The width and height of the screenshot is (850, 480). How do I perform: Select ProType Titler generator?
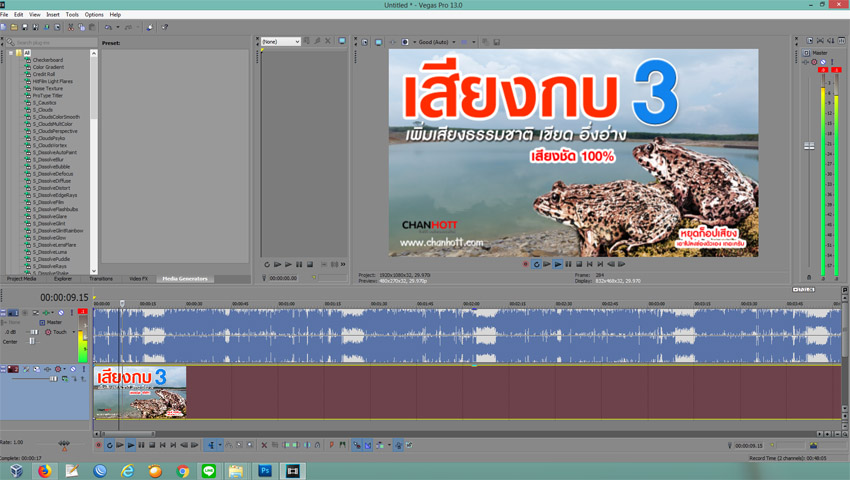pyautogui.click(x=48, y=95)
